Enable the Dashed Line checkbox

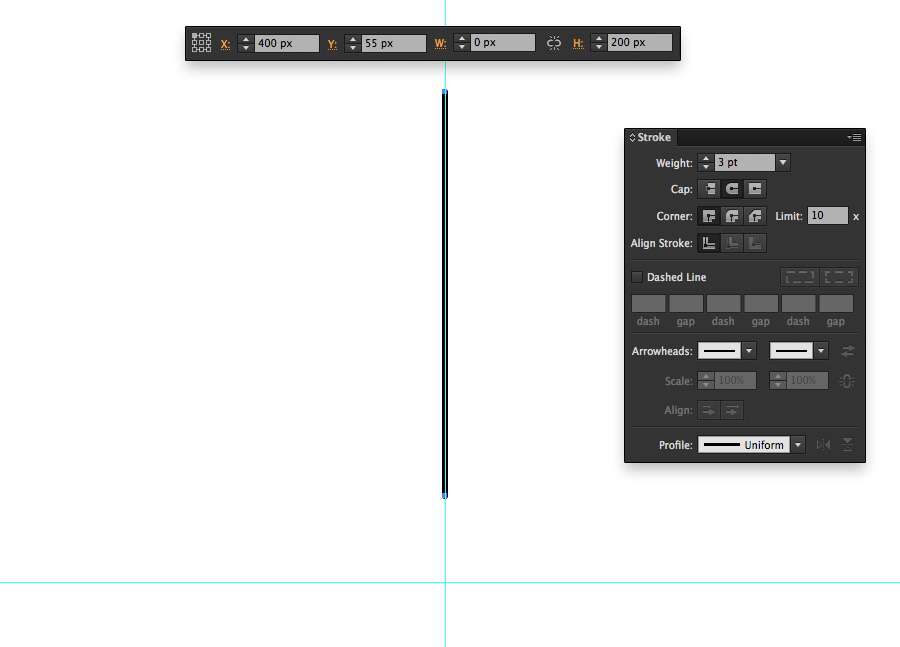click(637, 277)
